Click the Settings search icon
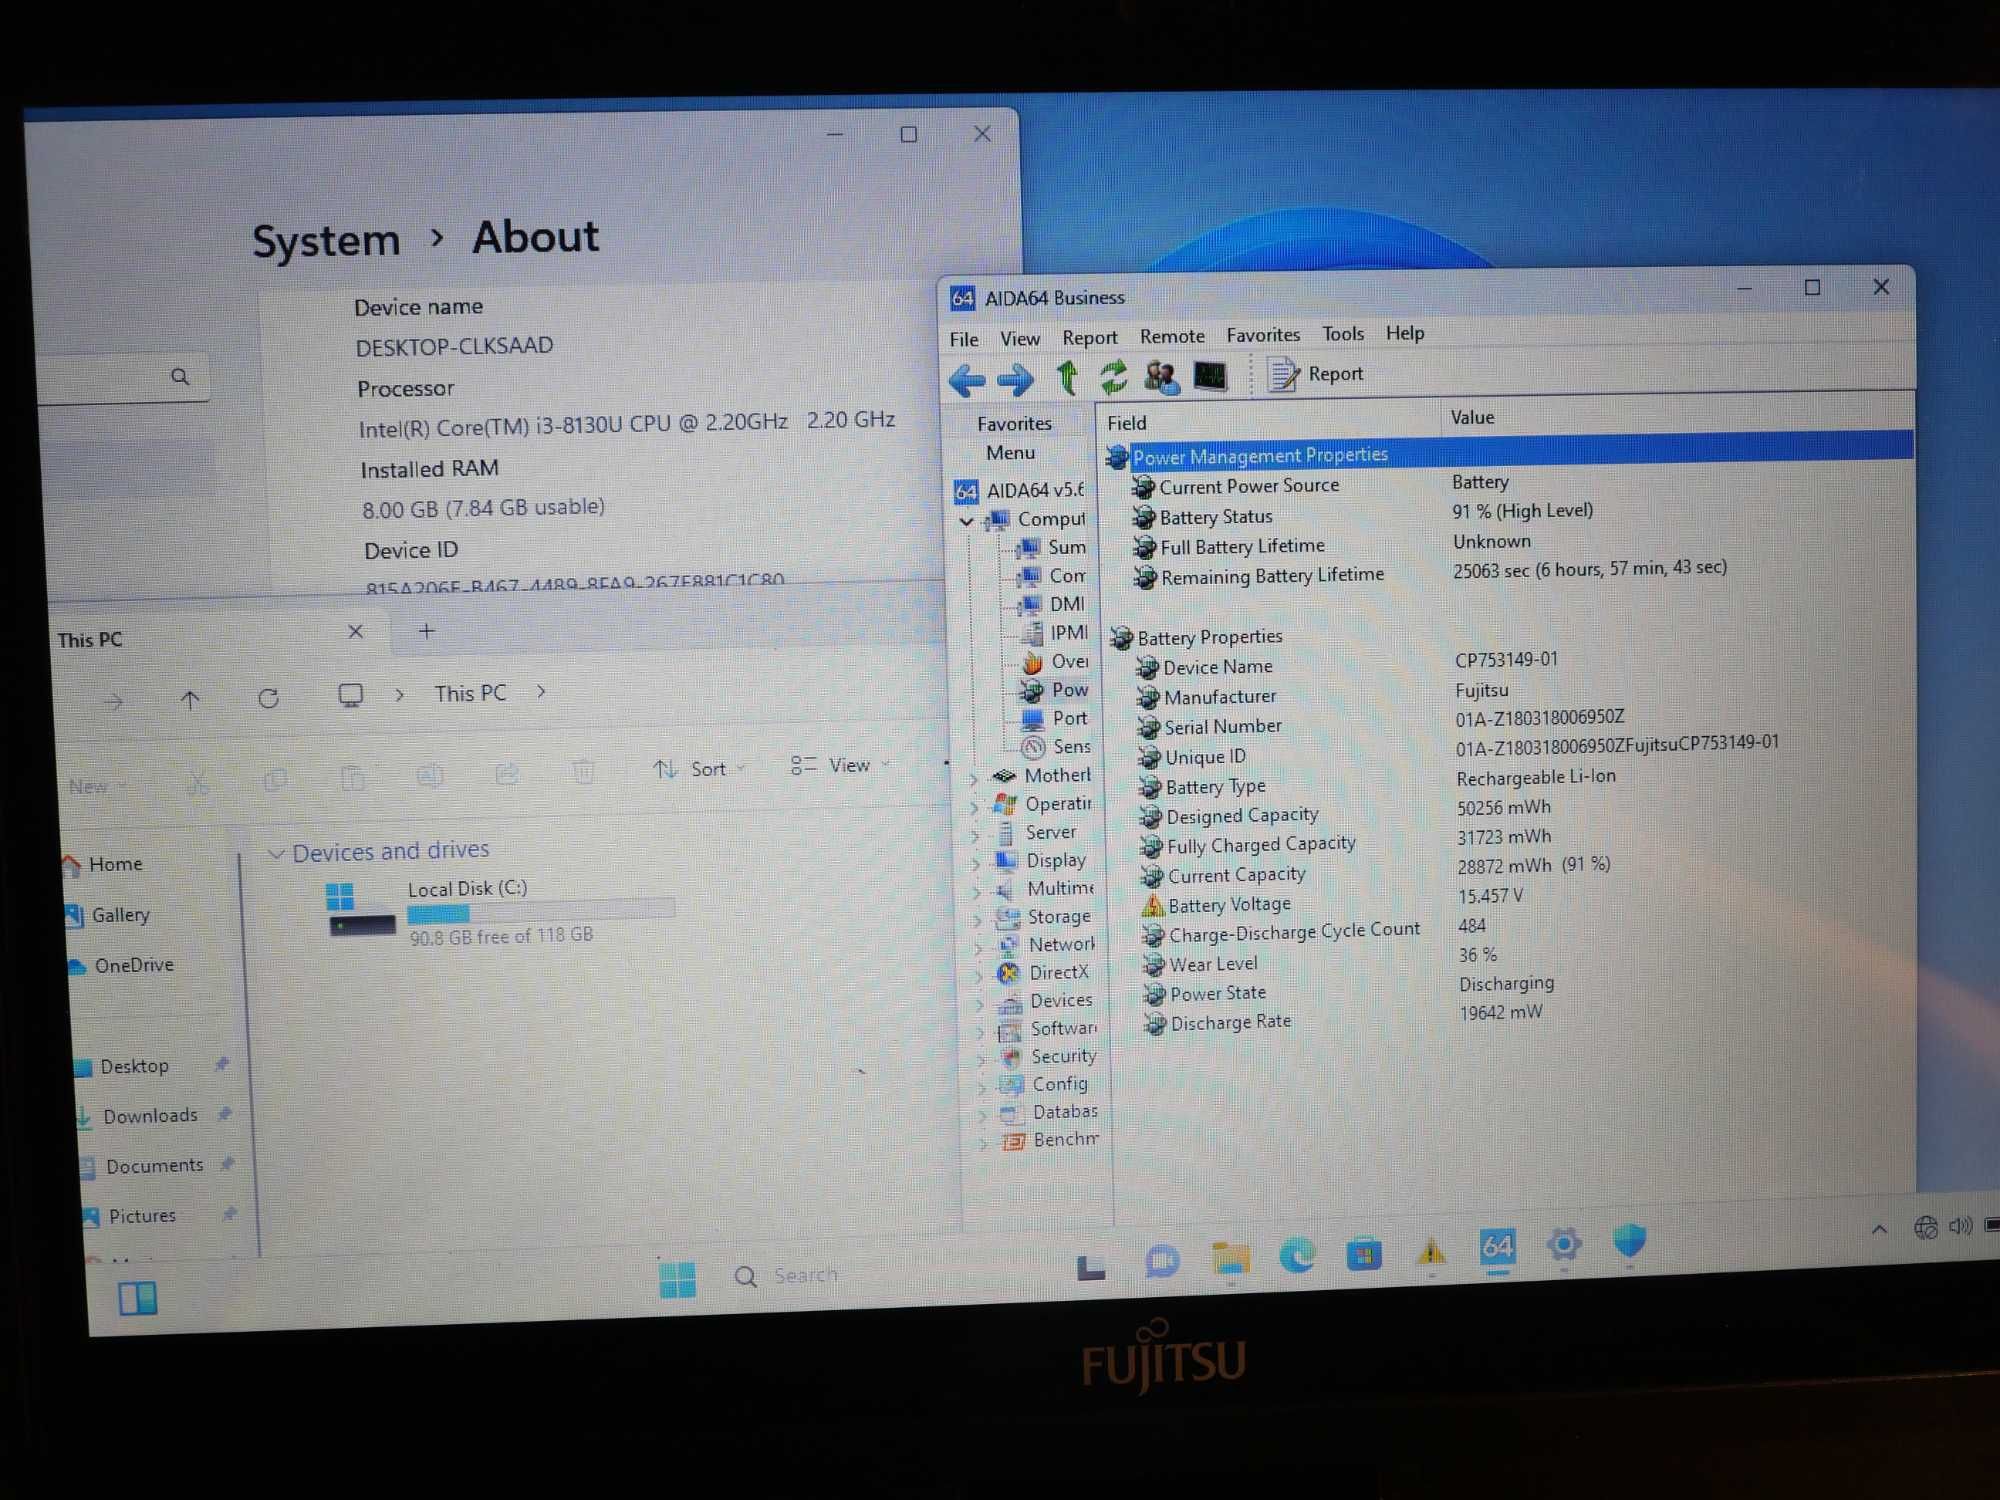 [x=180, y=377]
